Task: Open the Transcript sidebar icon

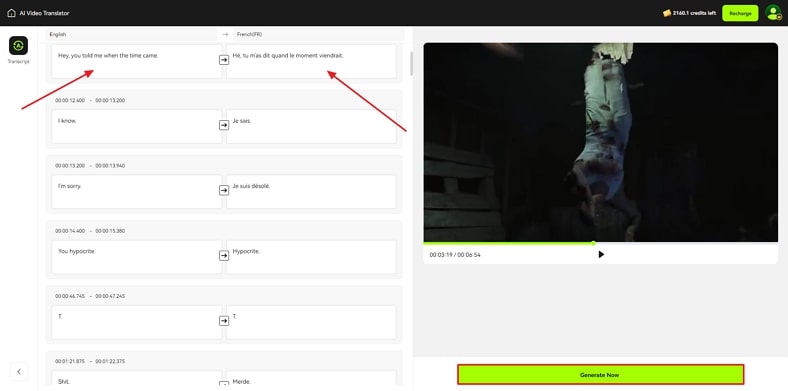Action: pyautogui.click(x=19, y=45)
